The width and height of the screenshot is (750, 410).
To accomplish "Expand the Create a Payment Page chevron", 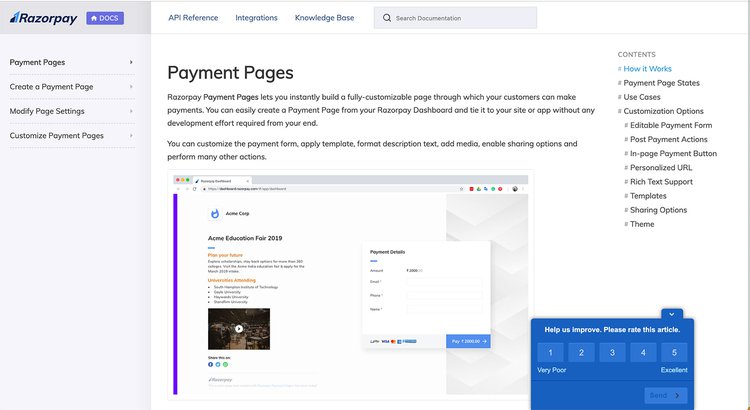I will (131, 87).
